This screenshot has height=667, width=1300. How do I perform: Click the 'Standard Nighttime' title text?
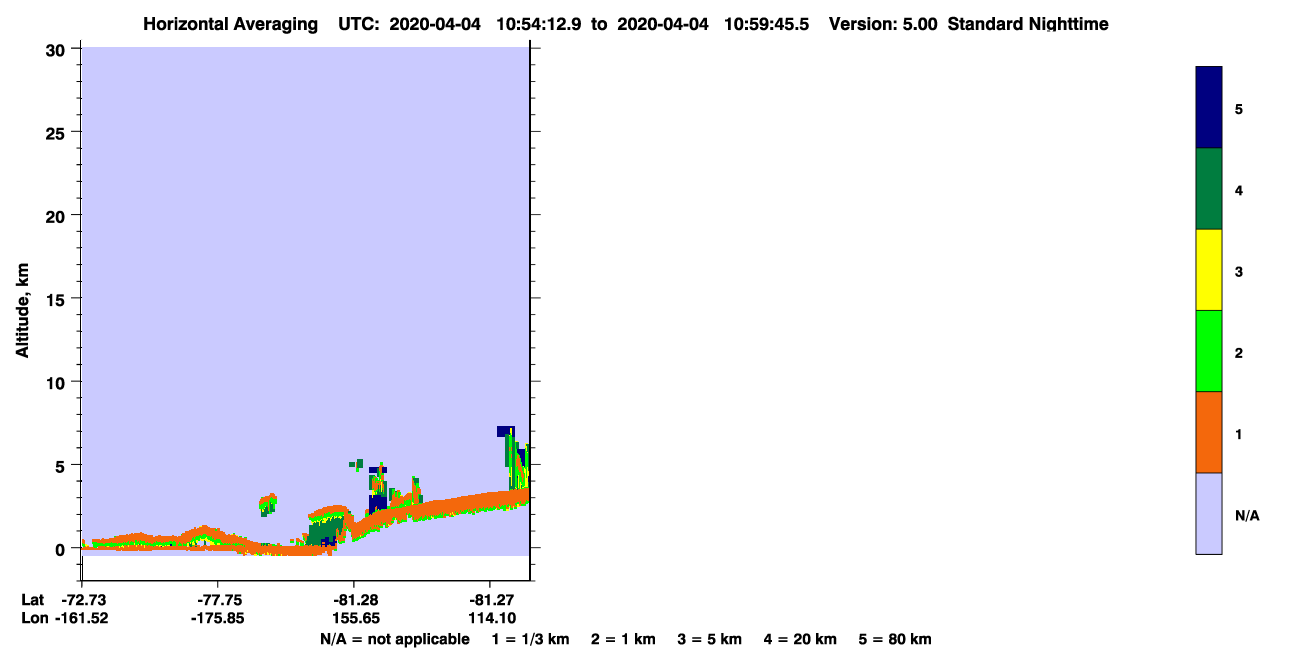coord(1028,24)
